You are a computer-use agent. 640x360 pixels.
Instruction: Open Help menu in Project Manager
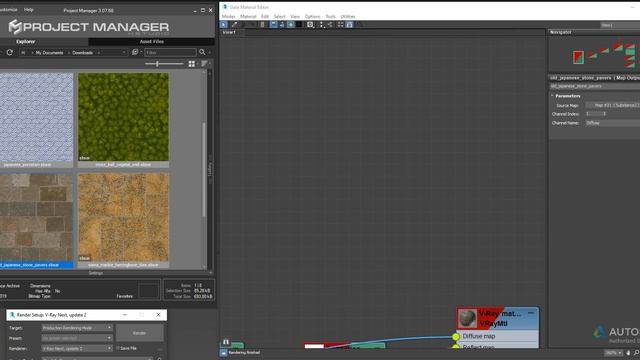click(29, 10)
